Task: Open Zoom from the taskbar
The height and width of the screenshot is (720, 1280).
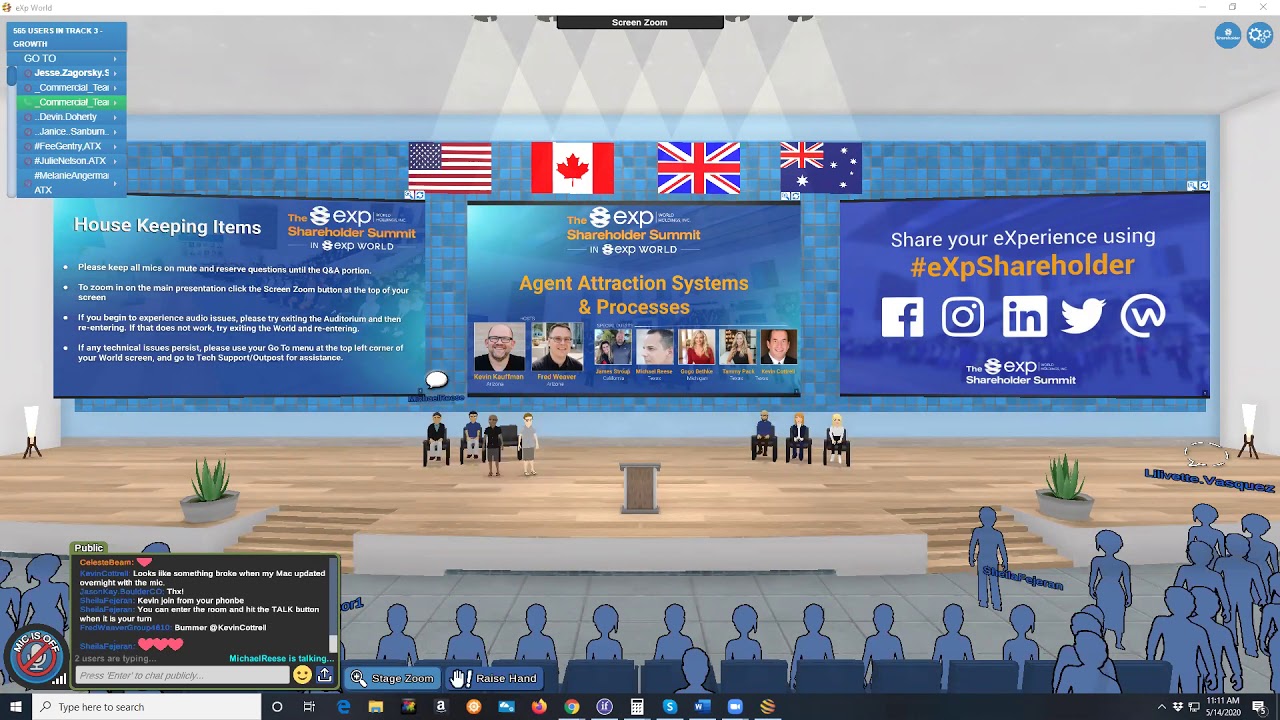Action: tap(735, 707)
